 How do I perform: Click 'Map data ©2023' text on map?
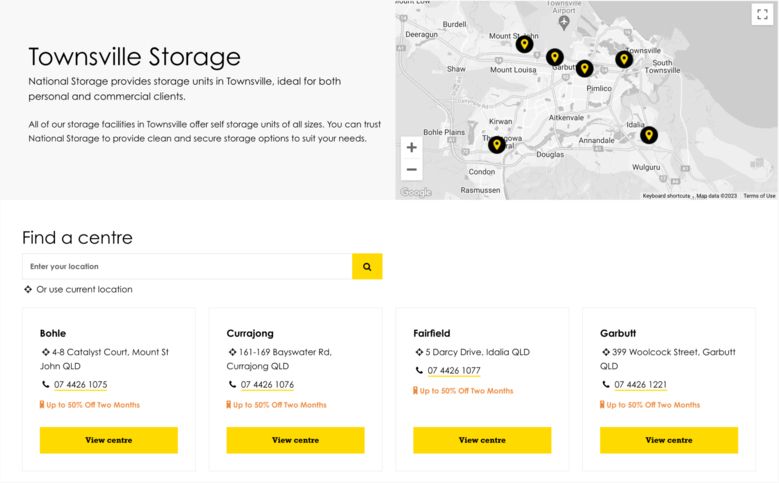[x=716, y=196]
